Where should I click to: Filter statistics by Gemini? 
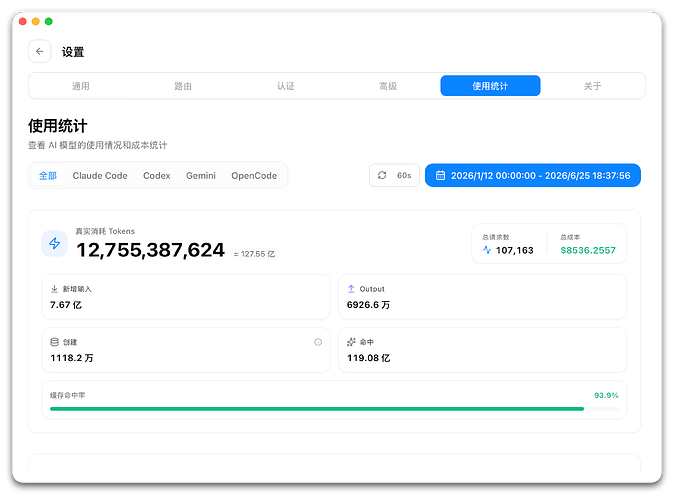point(201,175)
